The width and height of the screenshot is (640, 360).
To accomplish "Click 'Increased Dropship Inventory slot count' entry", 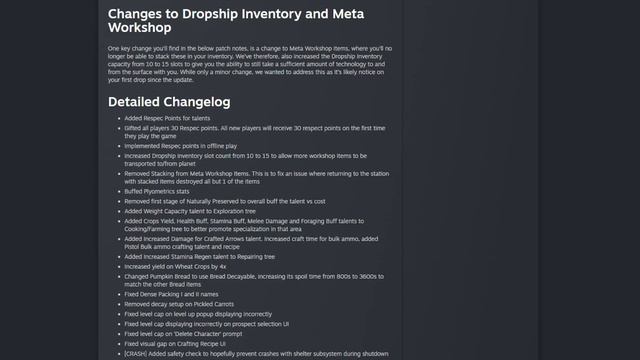I will point(246,160).
